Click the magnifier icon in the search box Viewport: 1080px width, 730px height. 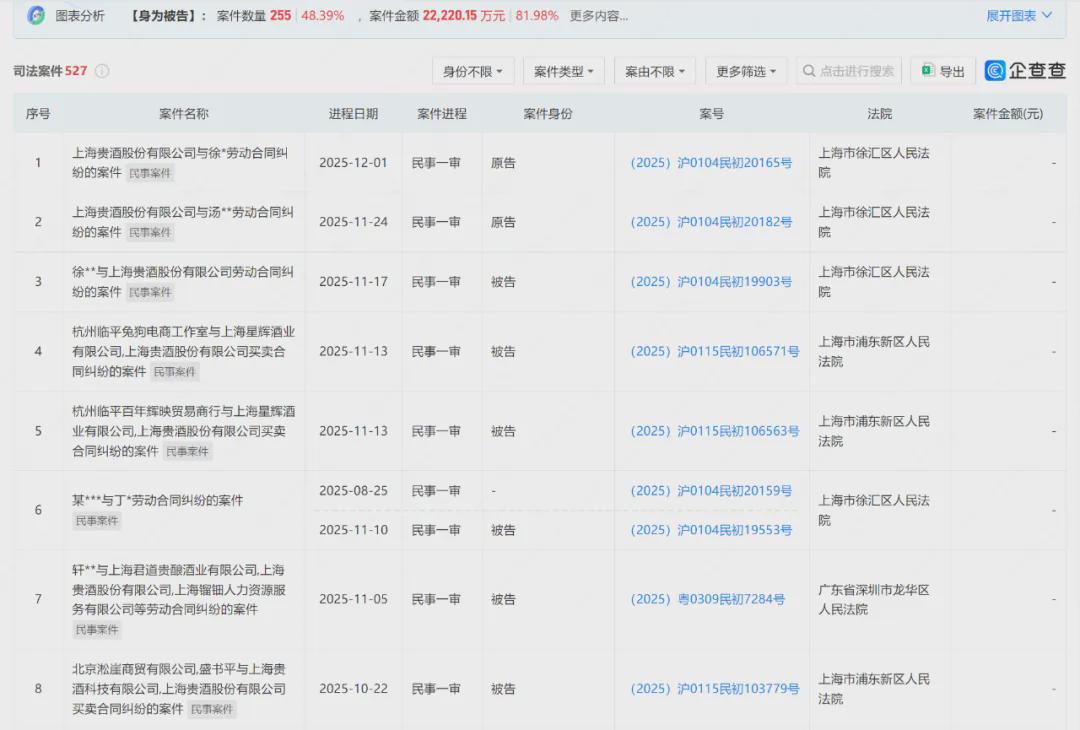[809, 71]
